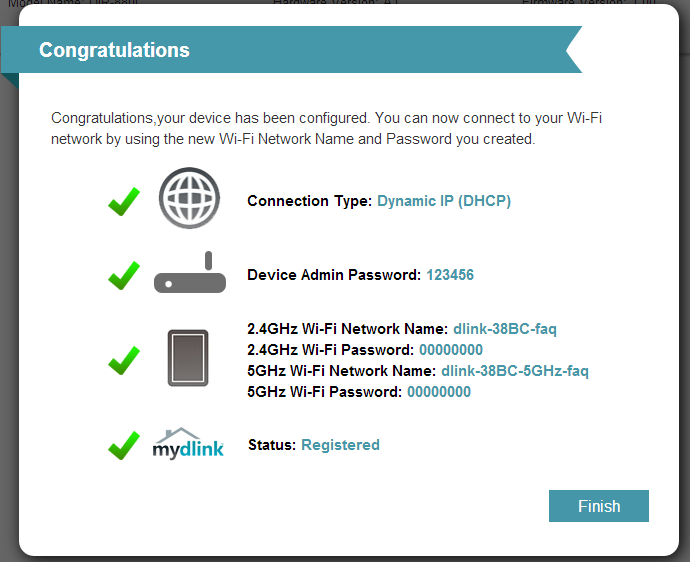Click the green checkmark beside Device Admin Password

[x=123, y=274]
